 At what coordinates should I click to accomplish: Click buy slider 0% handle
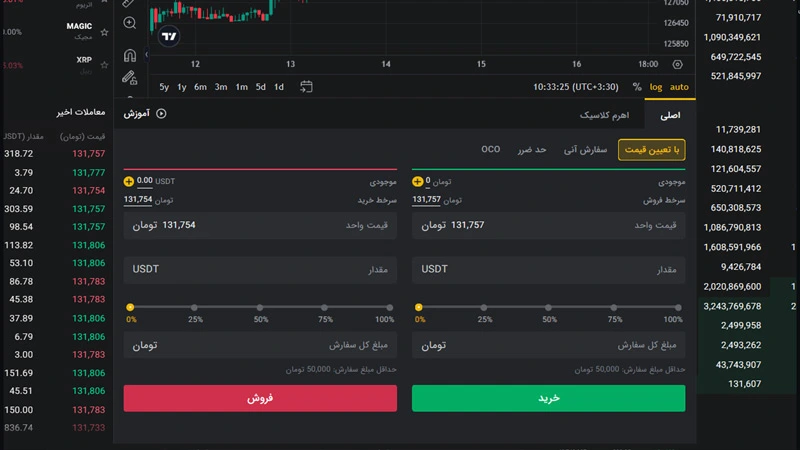pyautogui.click(x=419, y=307)
